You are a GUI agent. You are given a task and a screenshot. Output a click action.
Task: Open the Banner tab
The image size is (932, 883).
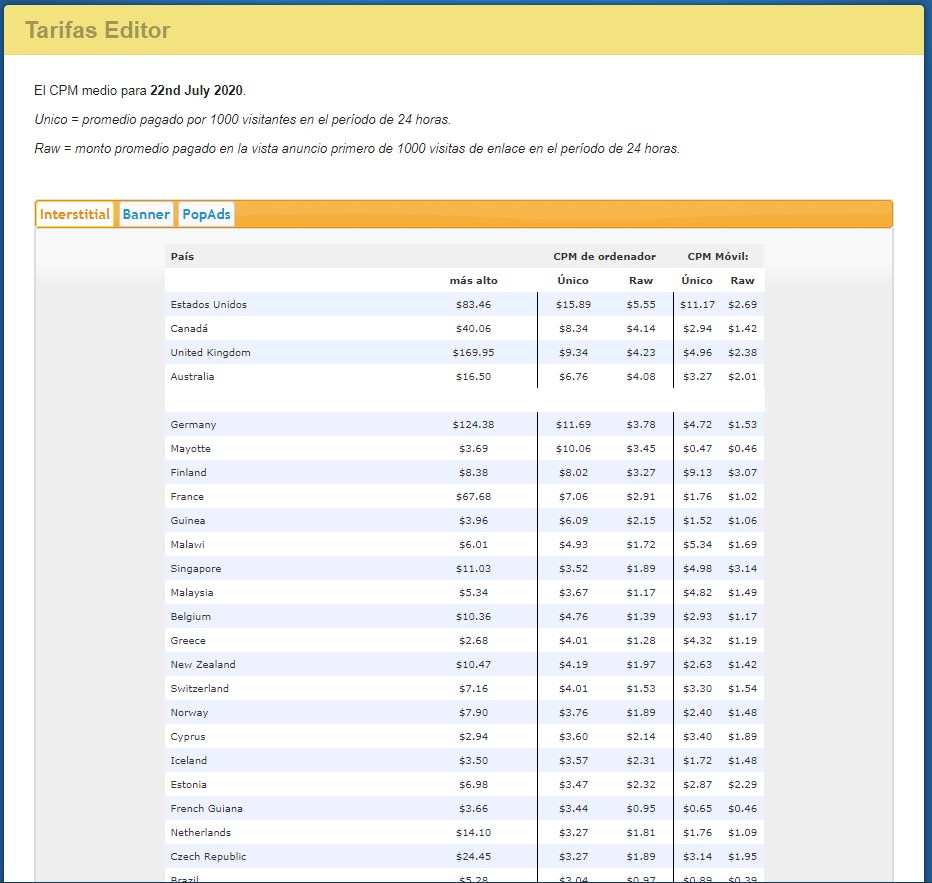click(146, 215)
